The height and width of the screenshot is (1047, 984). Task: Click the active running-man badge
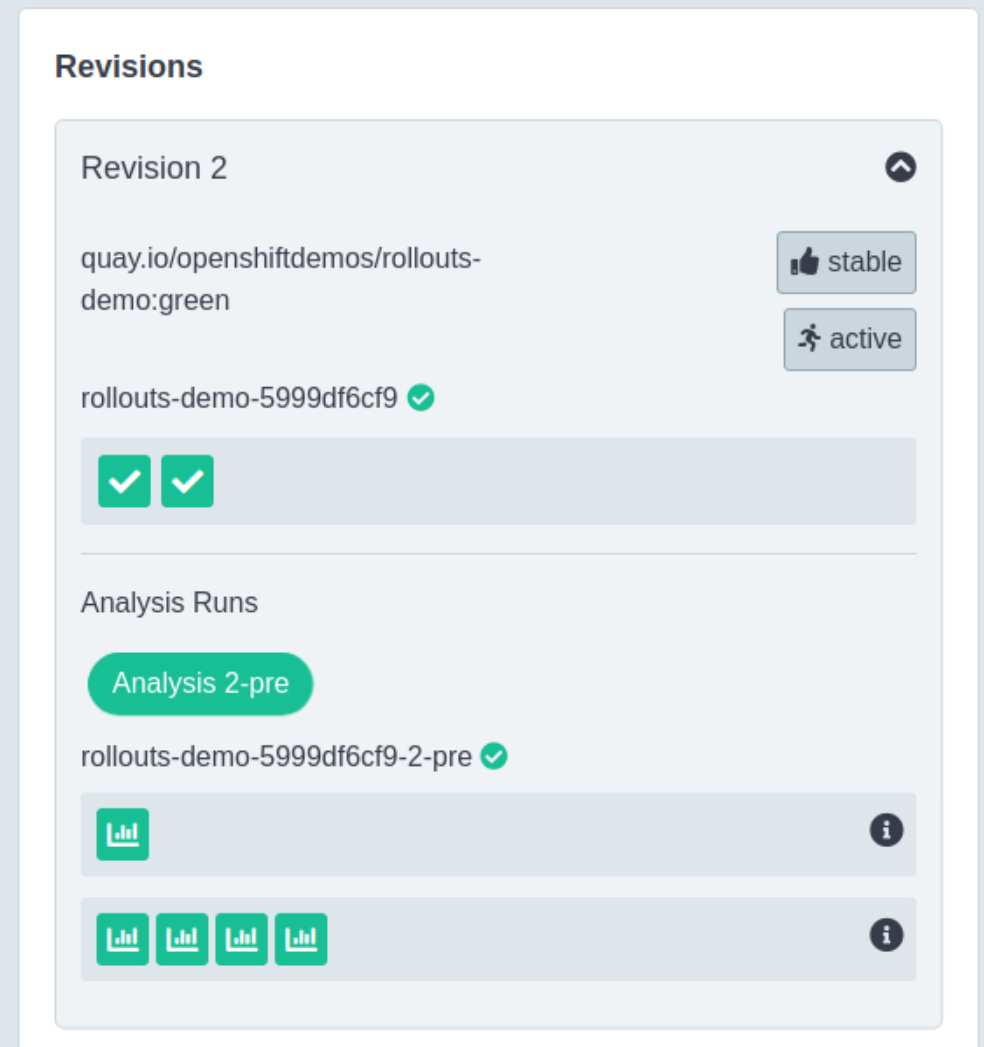(849, 339)
